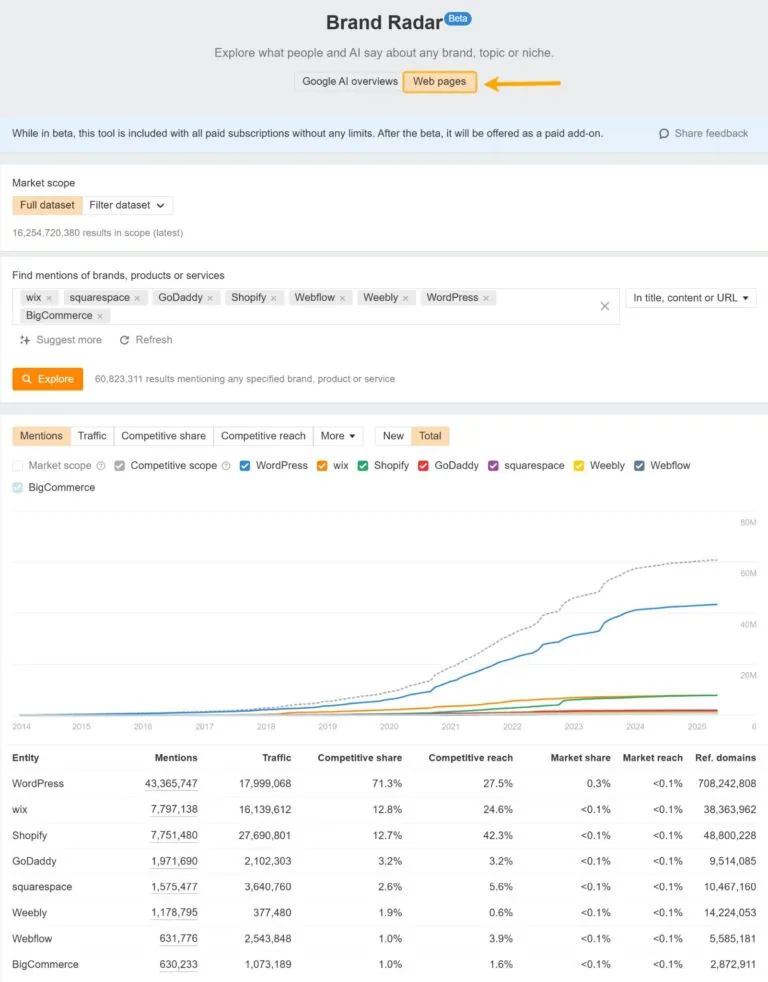768x982 pixels.
Task: Switch the chart to New
Action: pyautogui.click(x=393, y=436)
